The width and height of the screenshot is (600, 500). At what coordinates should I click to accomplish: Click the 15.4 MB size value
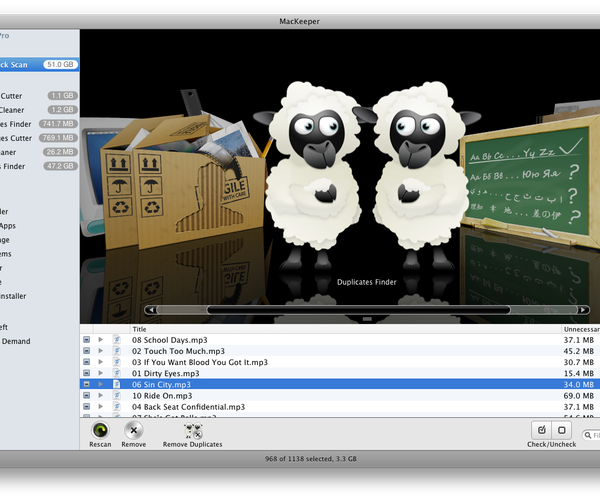point(579,373)
